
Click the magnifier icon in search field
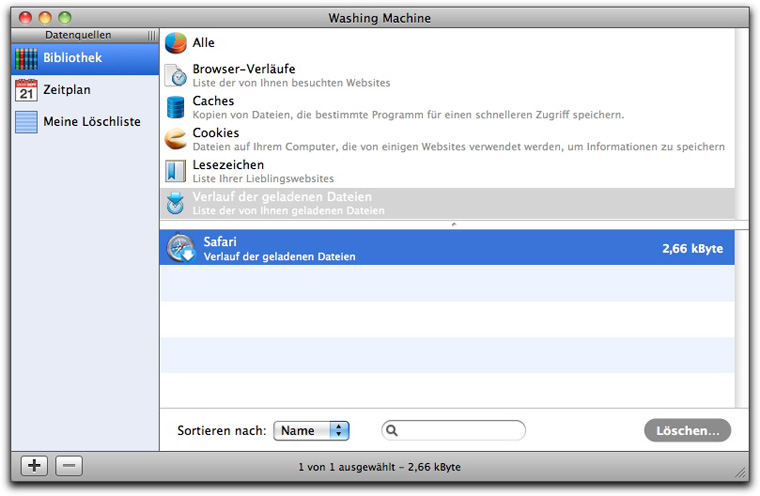click(392, 431)
